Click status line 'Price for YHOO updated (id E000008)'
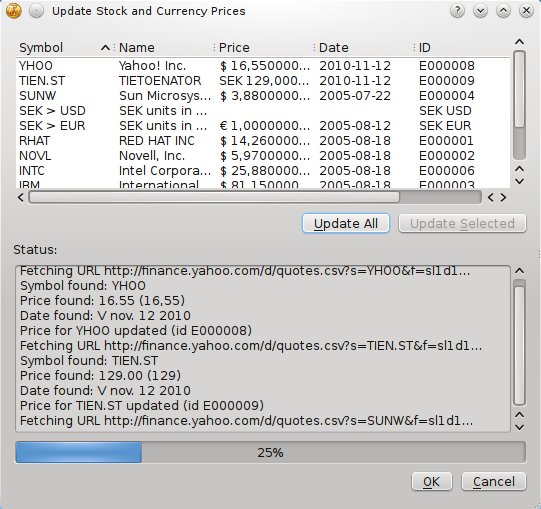Screen dimensions: 541x509 coord(136,331)
